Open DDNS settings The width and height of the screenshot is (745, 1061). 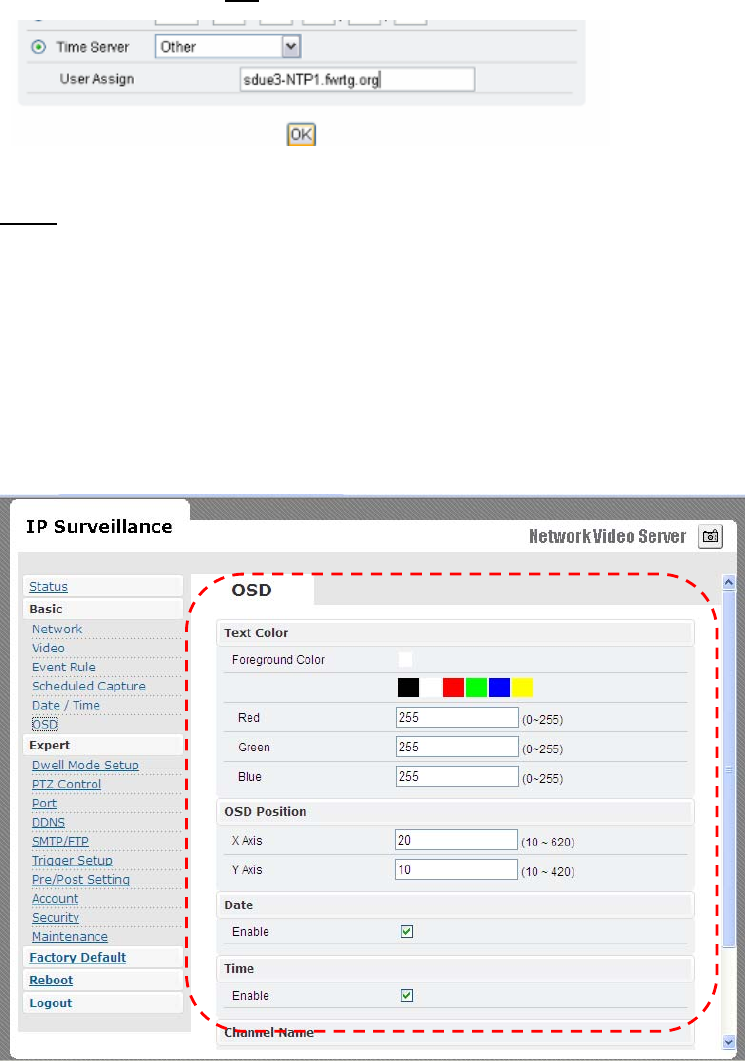click(48, 823)
